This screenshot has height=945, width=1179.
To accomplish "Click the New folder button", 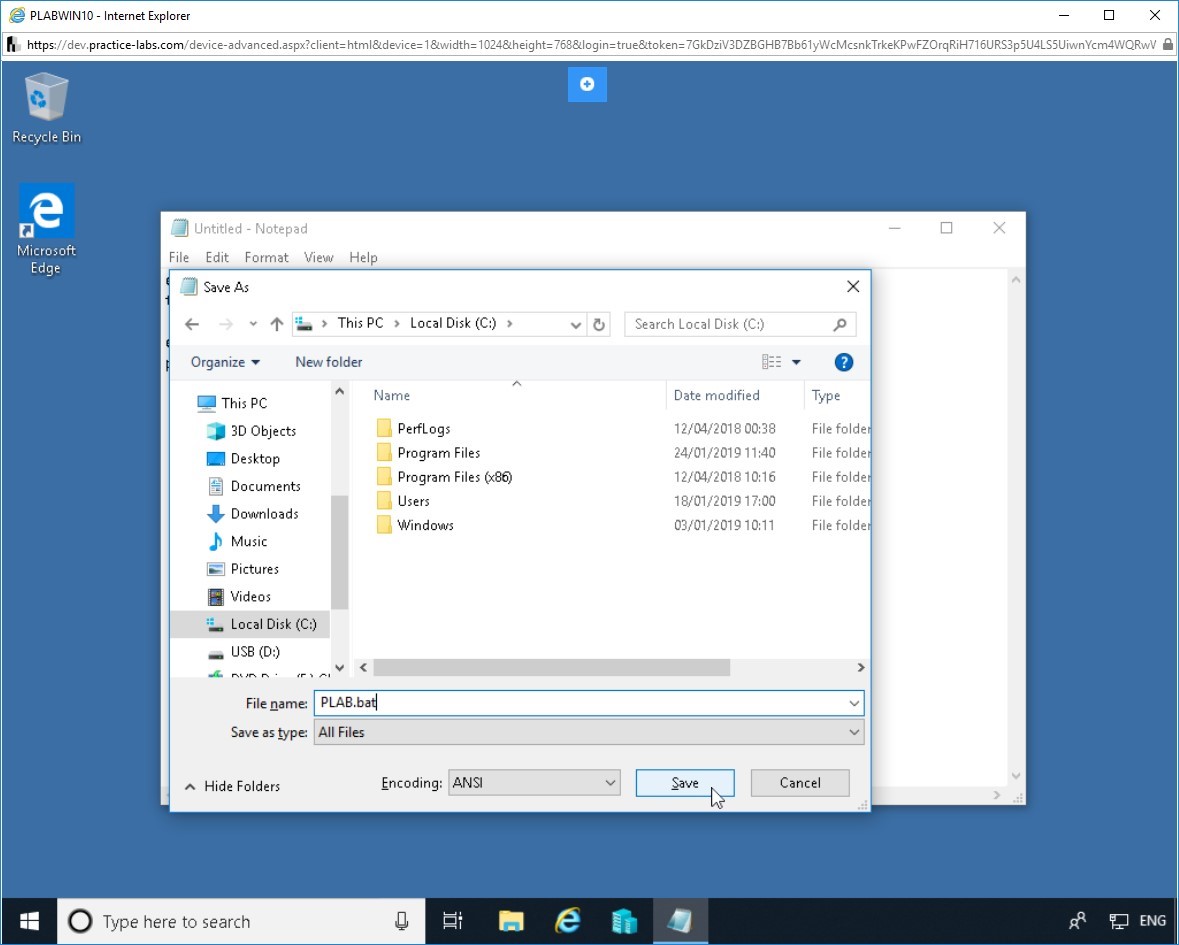I will 328,362.
